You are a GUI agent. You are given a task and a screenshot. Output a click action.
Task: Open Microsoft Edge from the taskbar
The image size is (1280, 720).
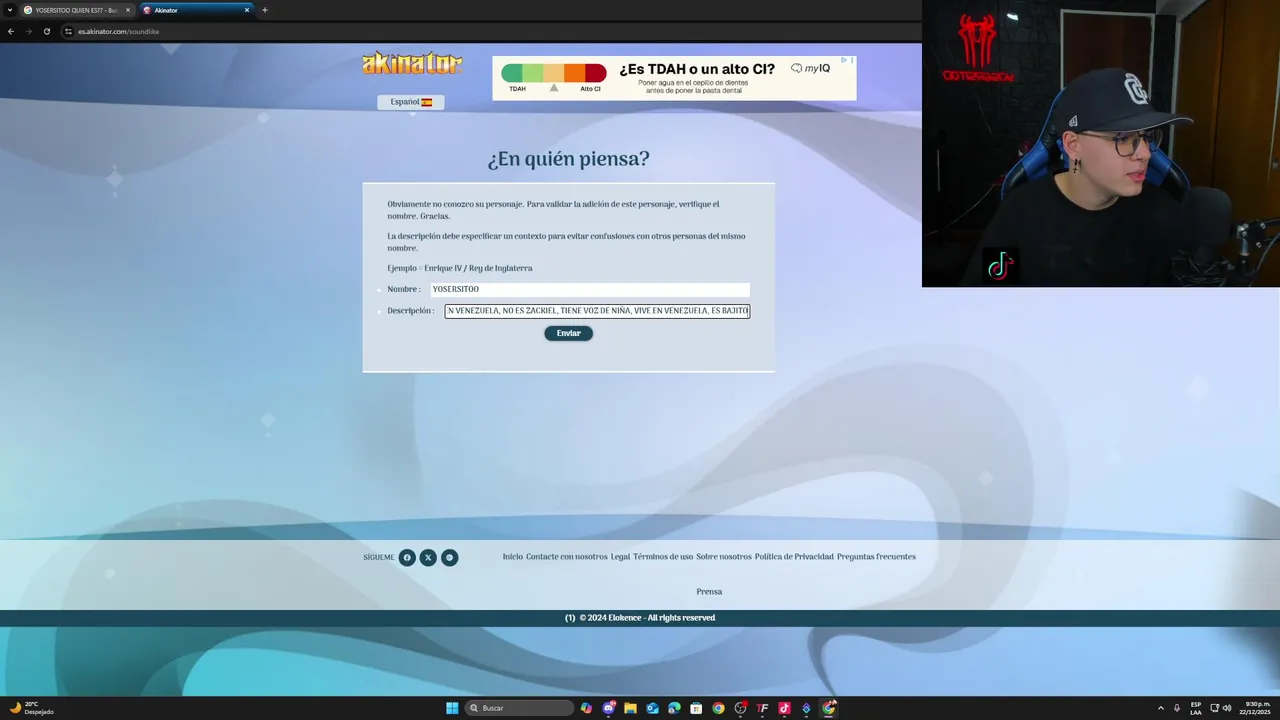click(674, 708)
